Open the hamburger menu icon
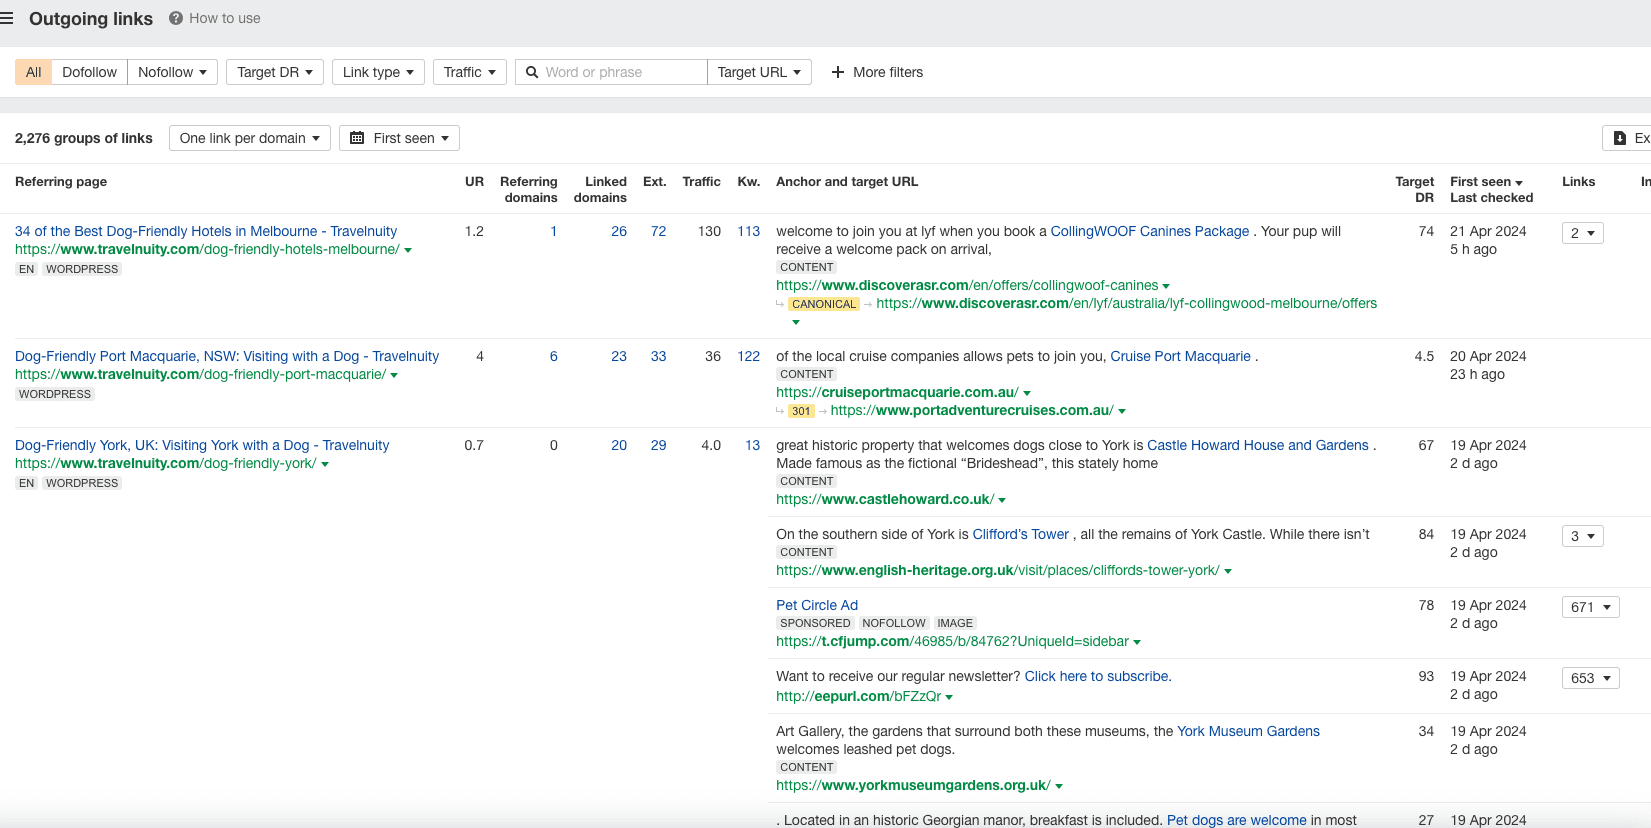Viewport: 1651px width, 828px height. [7, 19]
